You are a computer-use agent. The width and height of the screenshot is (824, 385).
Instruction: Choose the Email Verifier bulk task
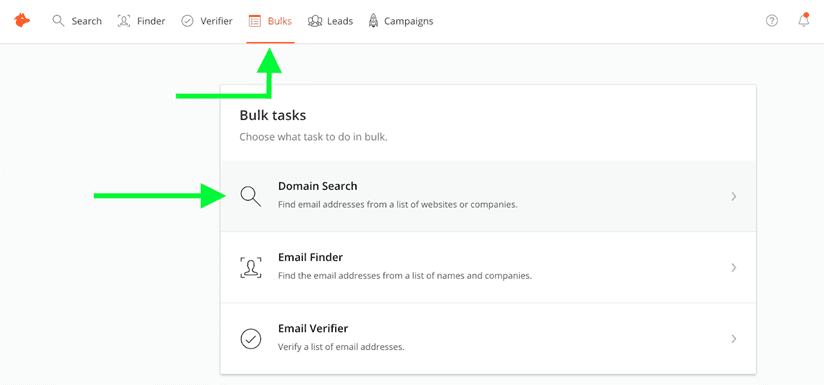tap(488, 339)
